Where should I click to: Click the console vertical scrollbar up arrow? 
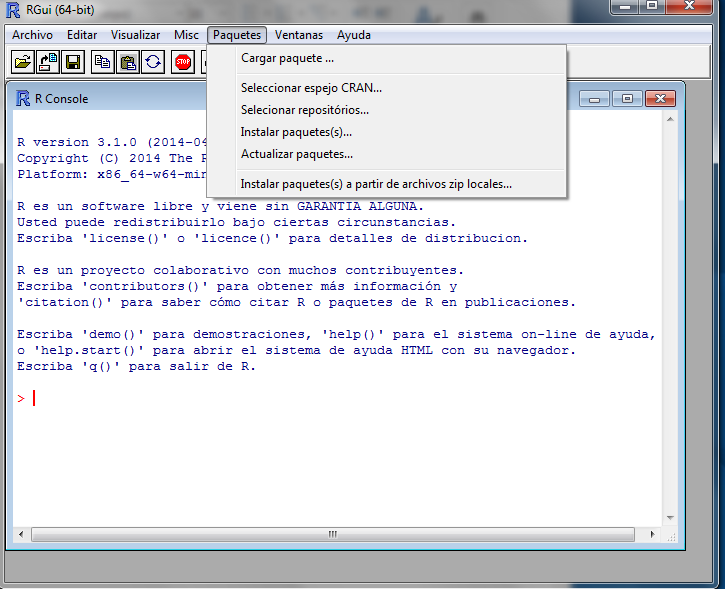click(x=670, y=119)
